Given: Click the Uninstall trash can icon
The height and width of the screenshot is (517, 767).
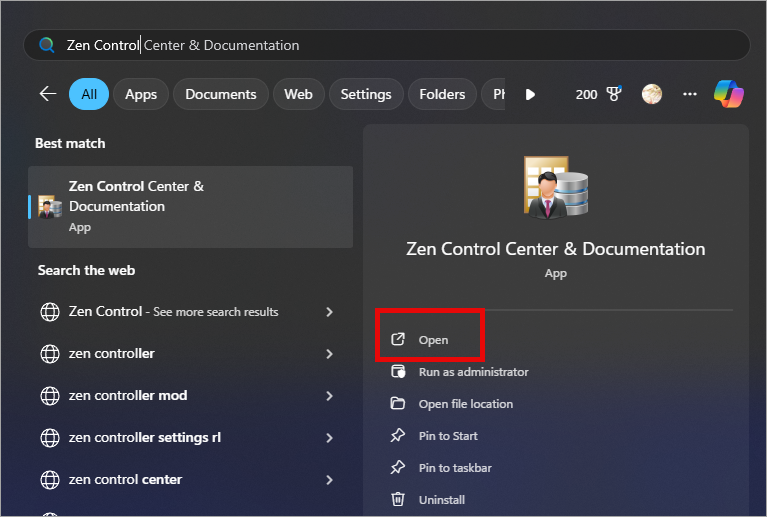Looking at the screenshot, I should click(x=398, y=499).
